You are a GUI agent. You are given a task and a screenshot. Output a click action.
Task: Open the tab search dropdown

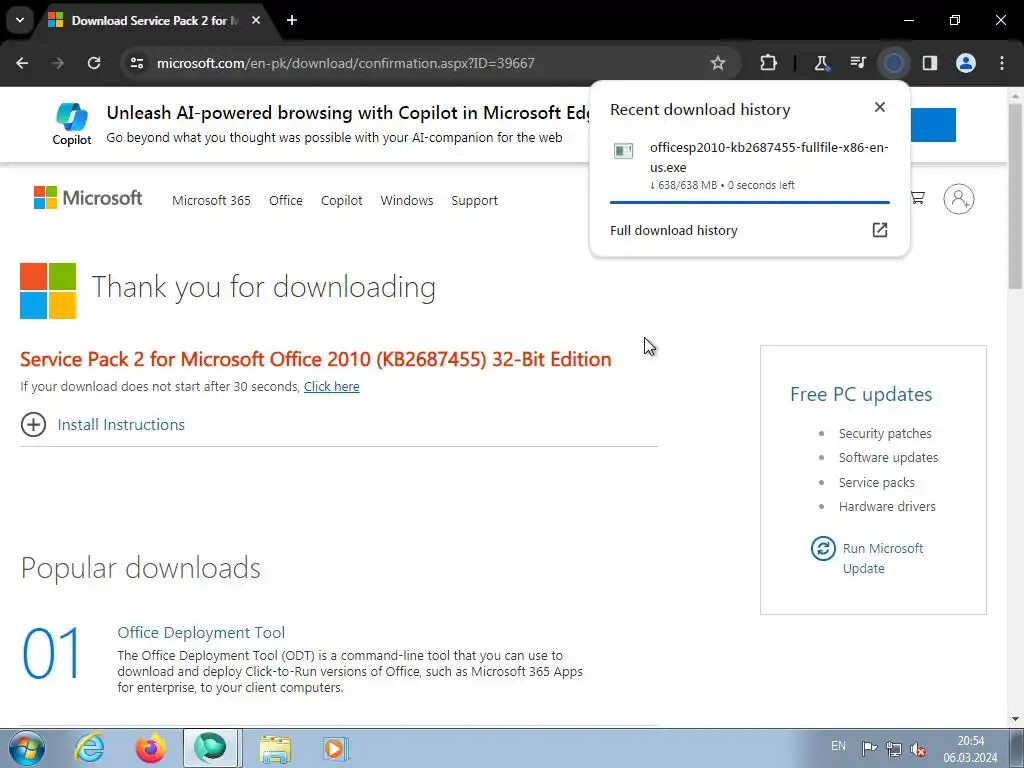[x=20, y=20]
